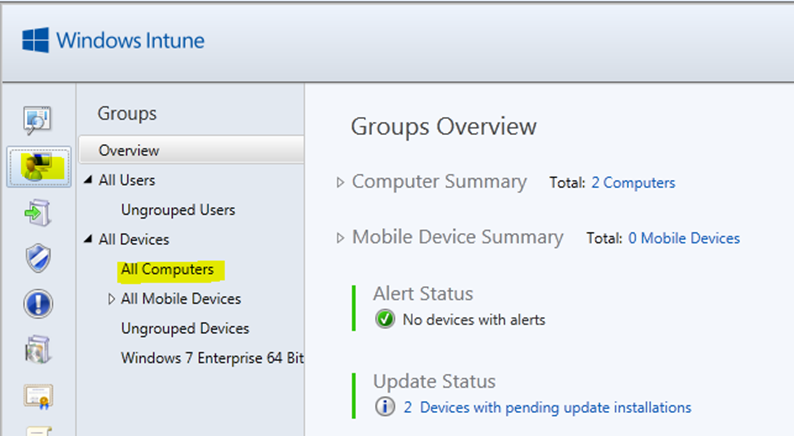The height and width of the screenshot is (436, 794).
Task: Open the Software workspace icon
Action: point(38,349)
